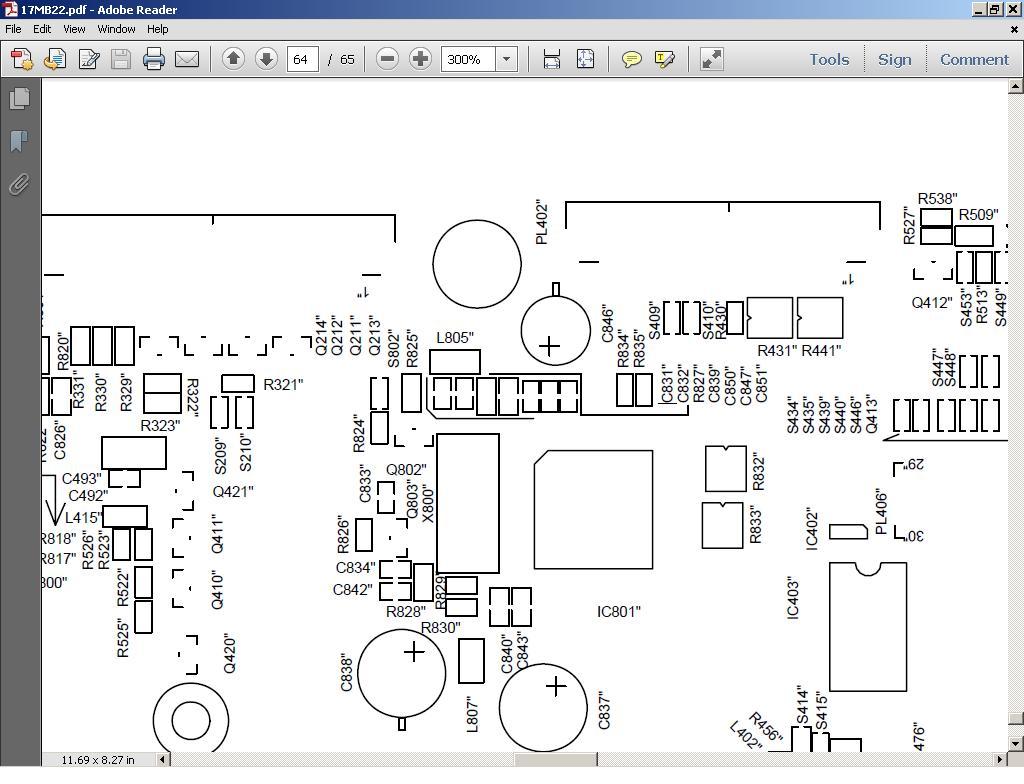The image size is (1024, 784).
Task: Click the zoom value field 300%
Action: pyautogui.click(x=468, y=59)
